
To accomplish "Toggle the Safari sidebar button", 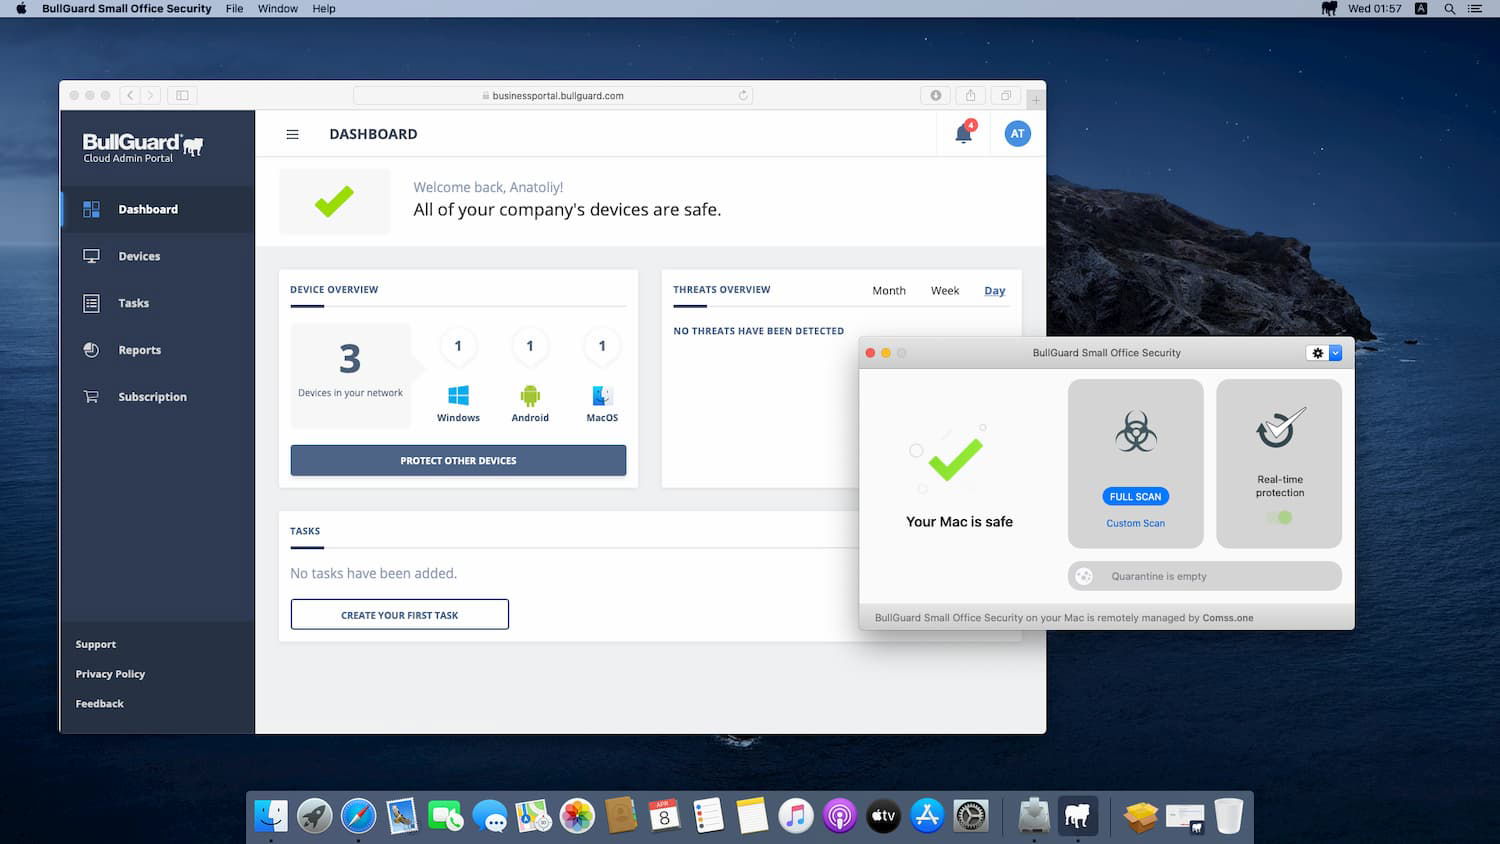I will (x=182, y=96).
